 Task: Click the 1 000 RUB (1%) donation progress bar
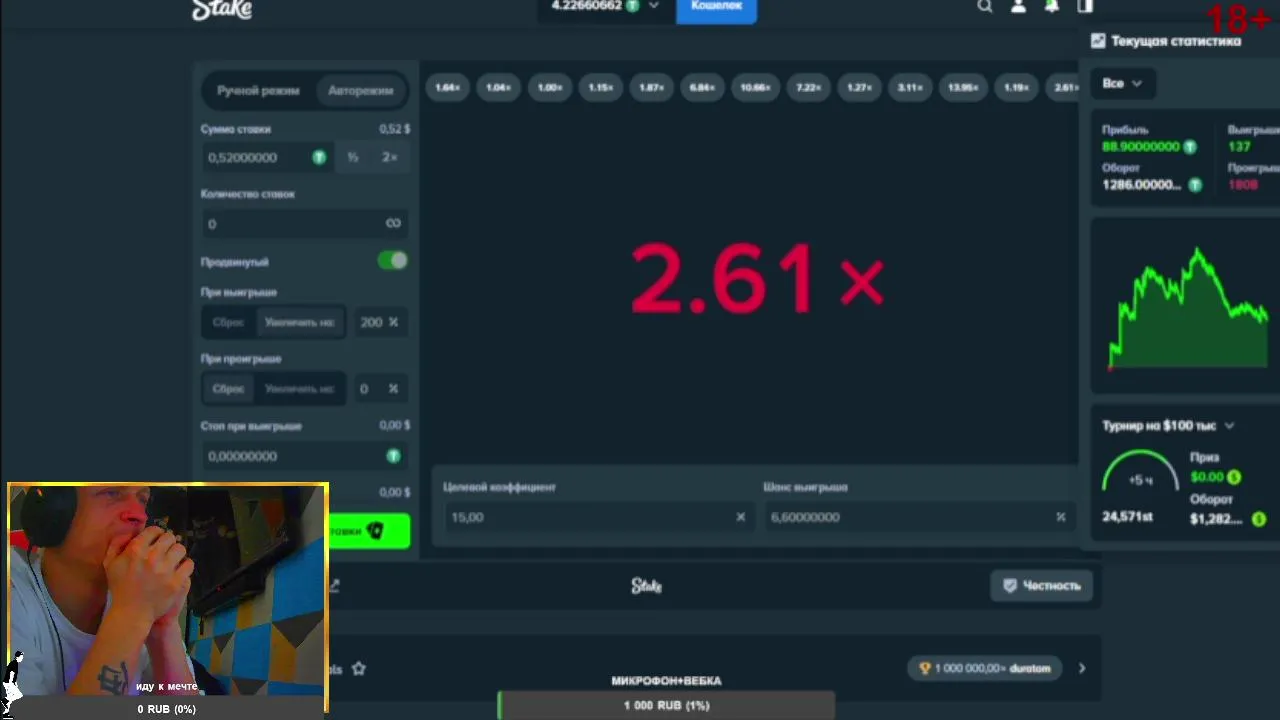tap(666, 705)
